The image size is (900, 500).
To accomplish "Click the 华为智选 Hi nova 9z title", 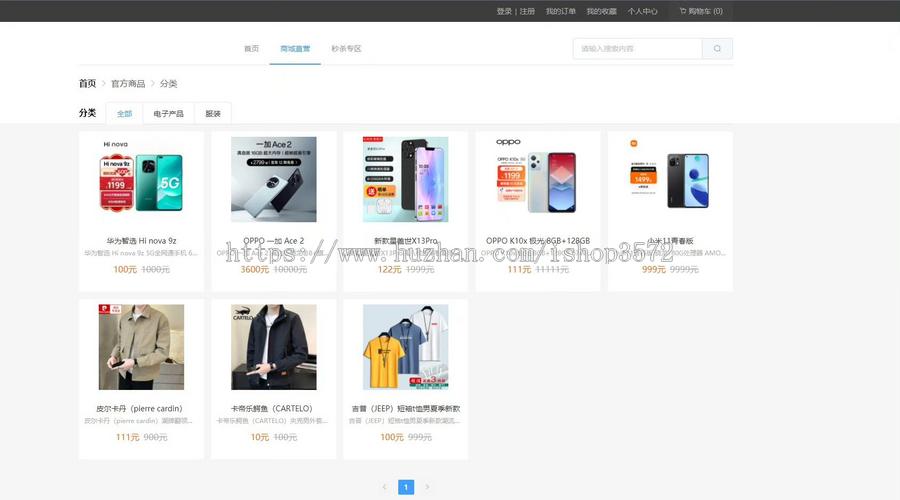I will click(141, 241).
